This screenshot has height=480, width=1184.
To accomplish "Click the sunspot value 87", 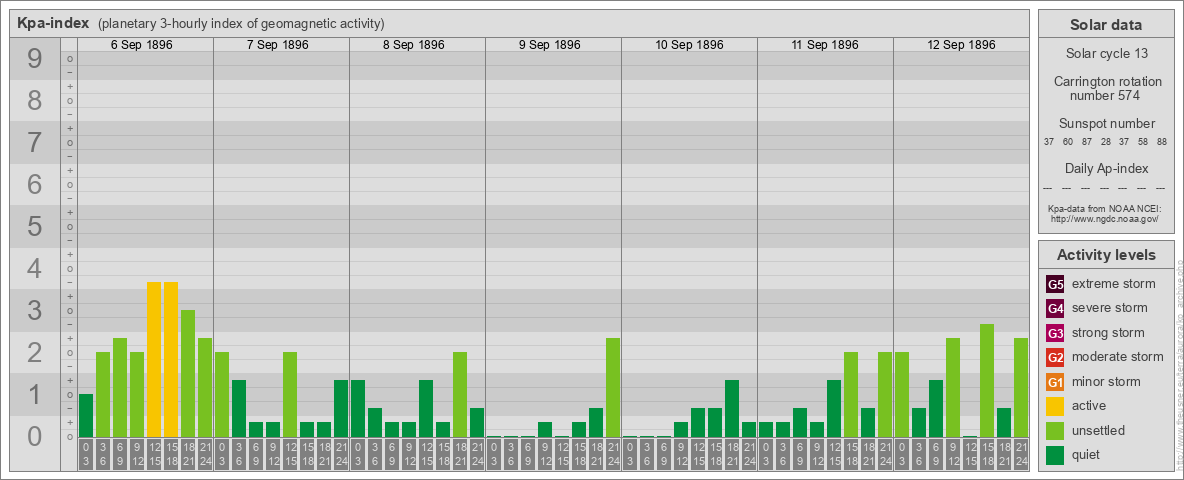I will pos(1087,142).
